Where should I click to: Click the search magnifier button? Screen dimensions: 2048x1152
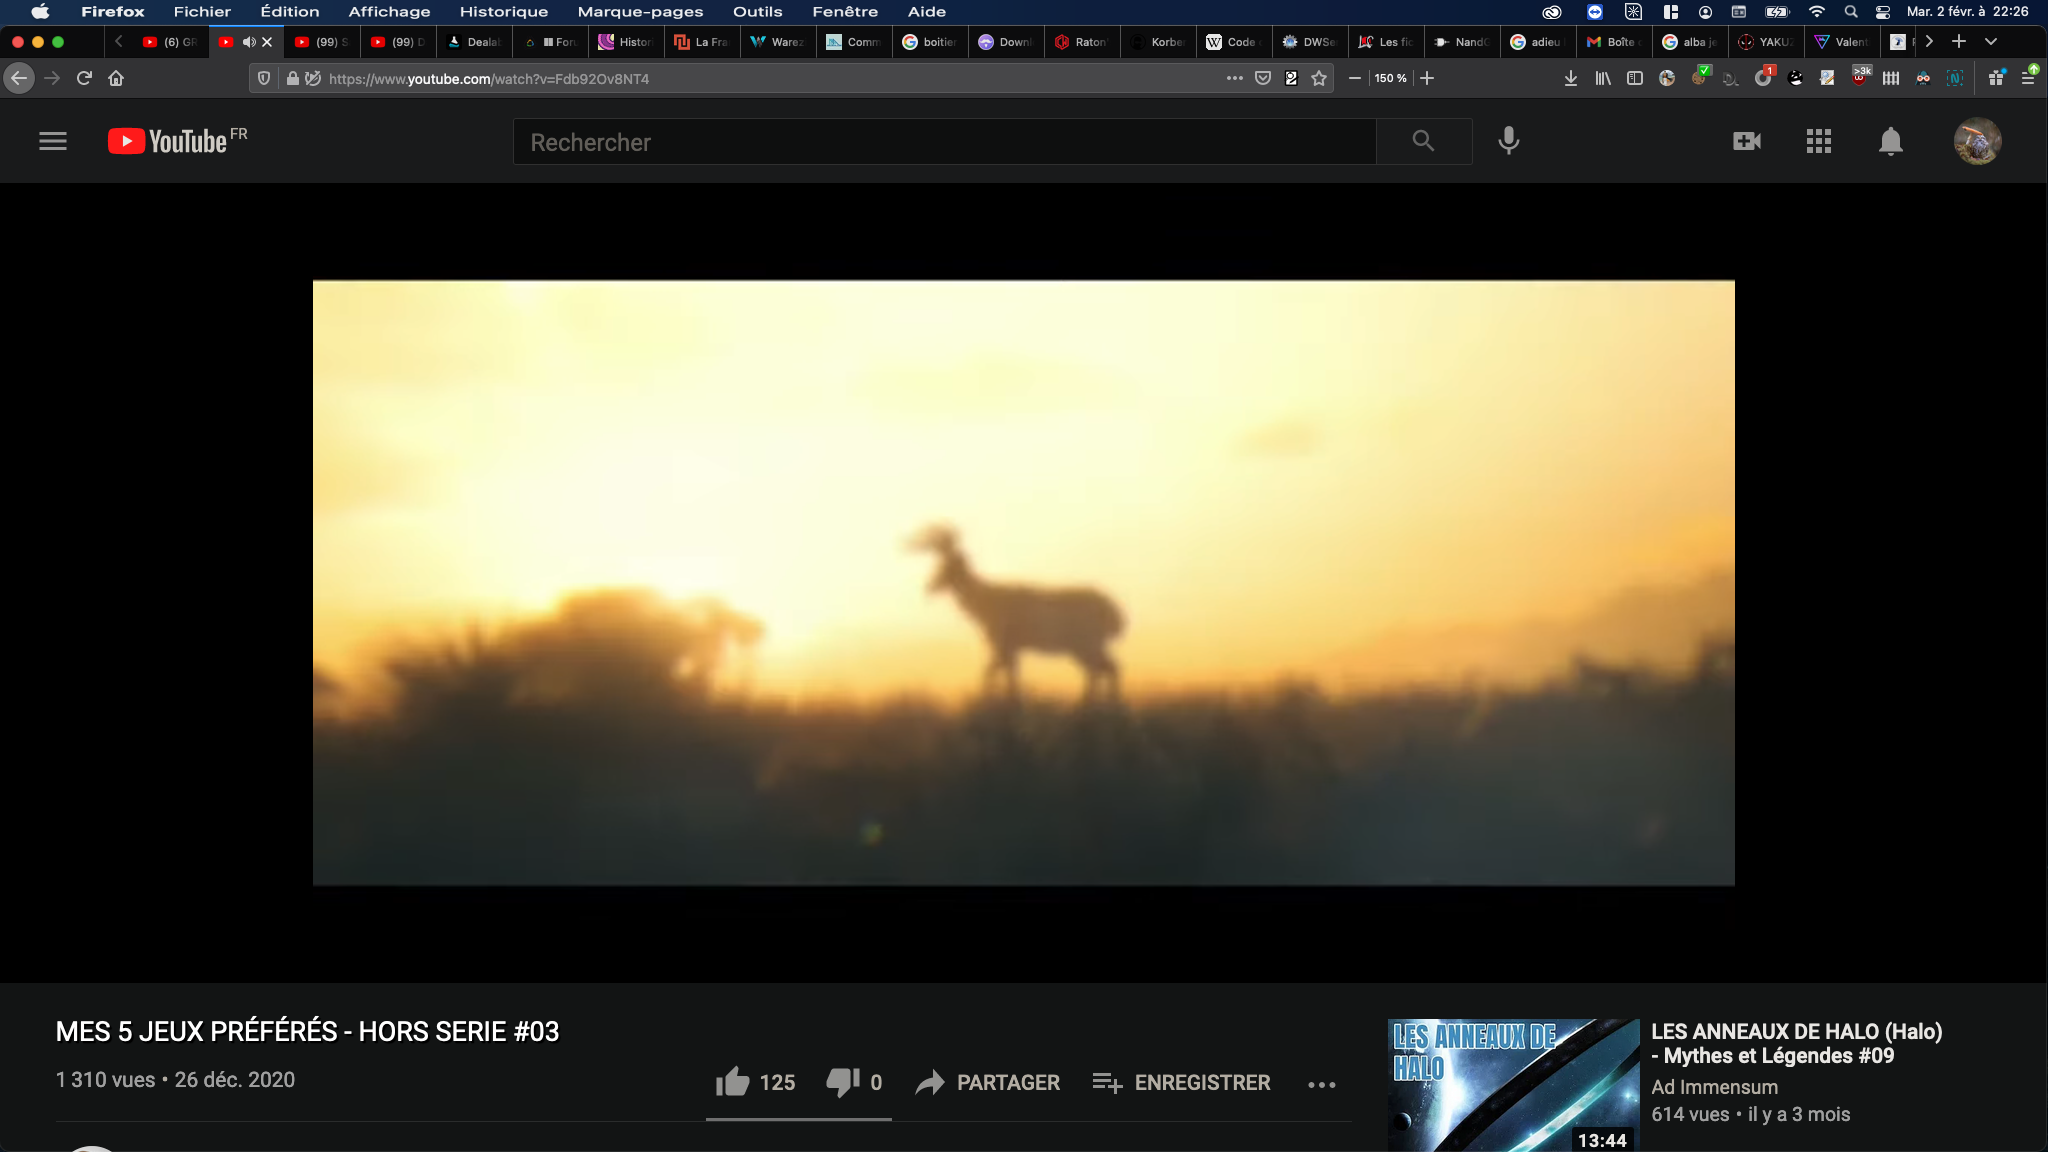(1423, 141)
